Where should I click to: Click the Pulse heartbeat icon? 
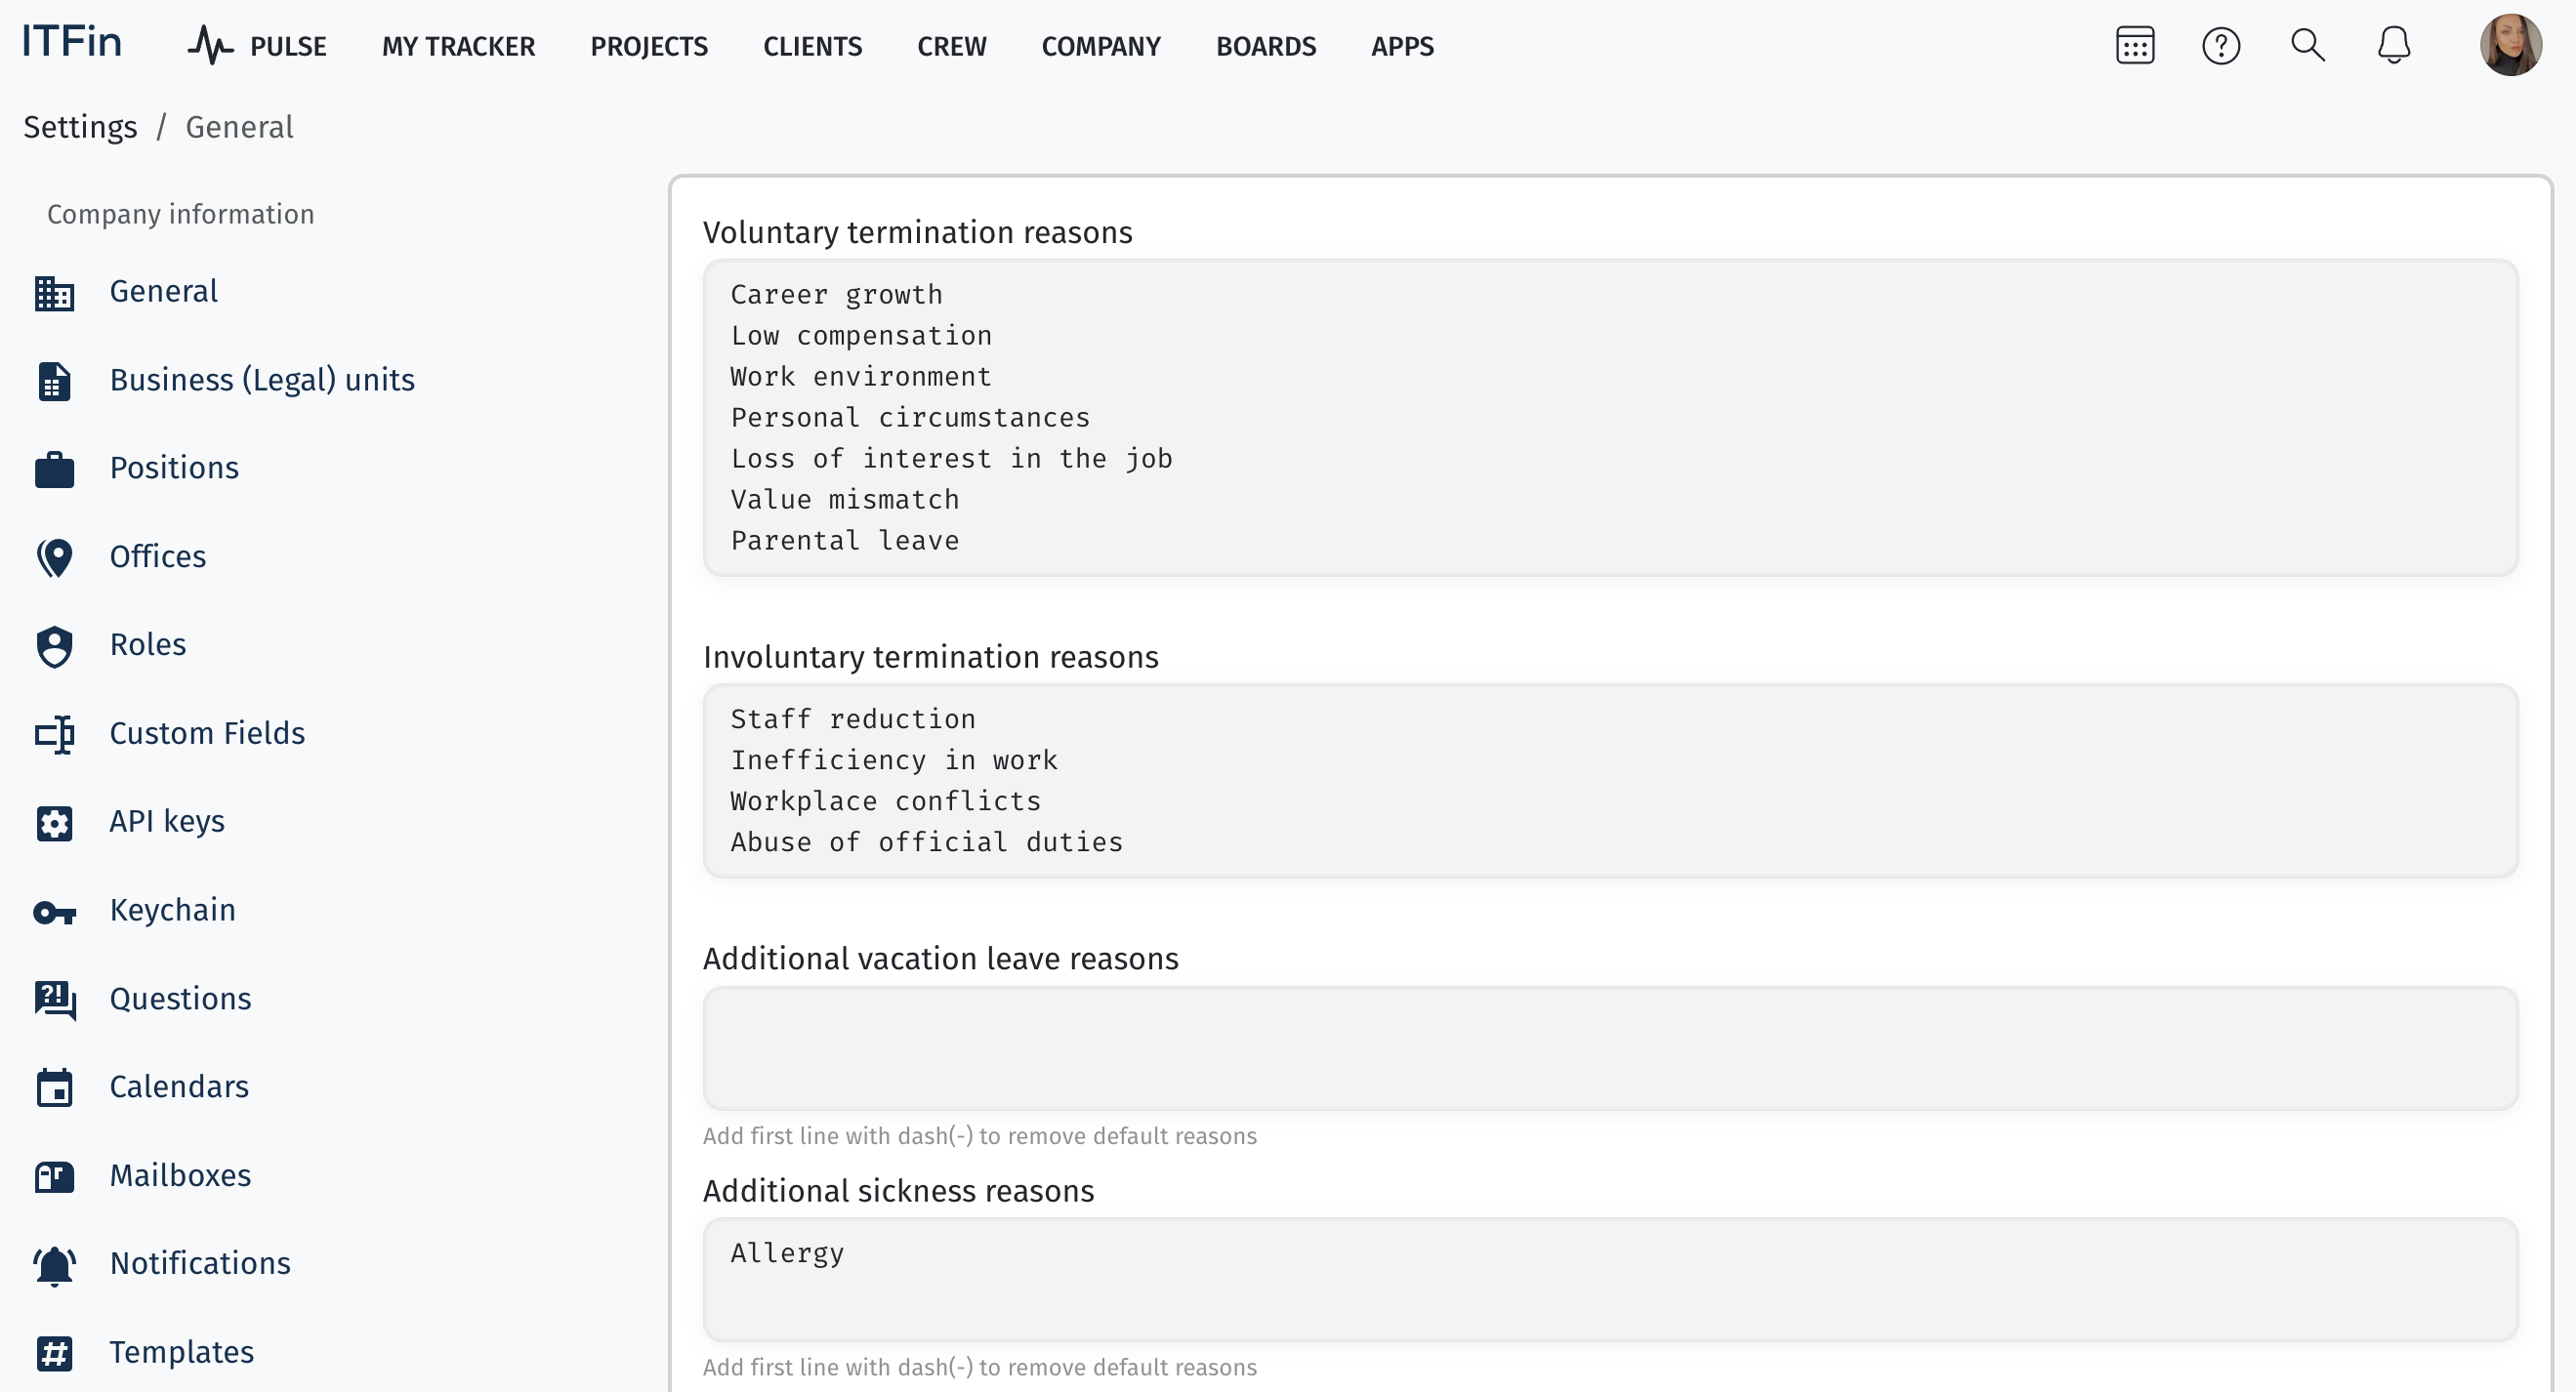210,45
